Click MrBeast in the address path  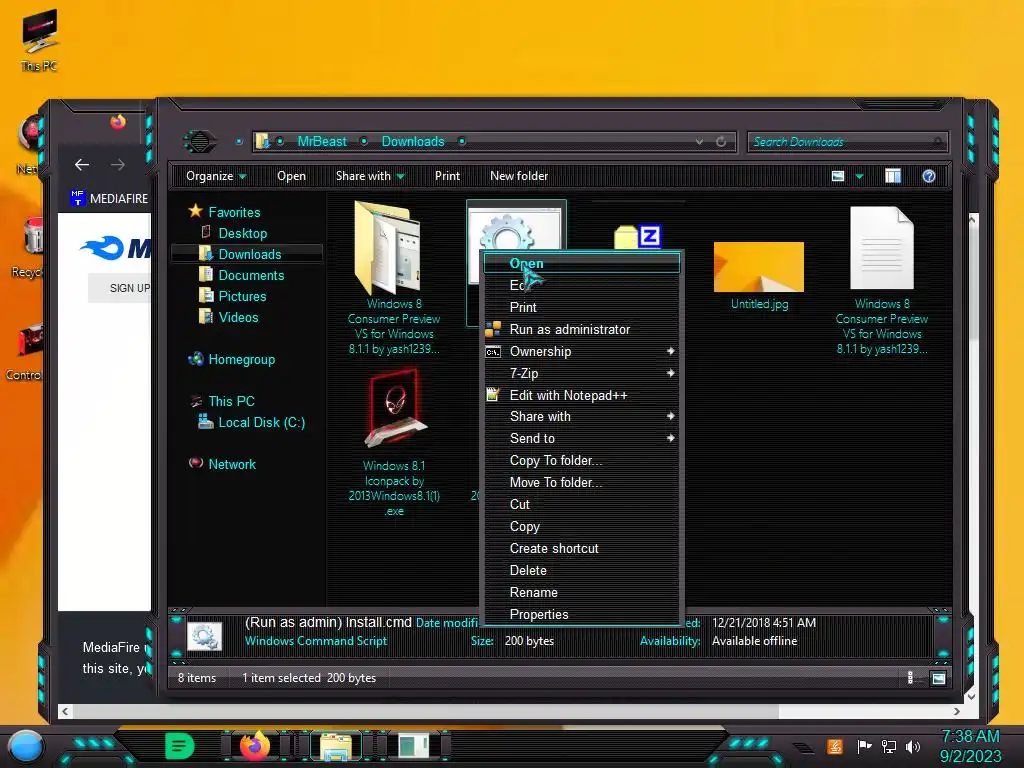(322, 141)
